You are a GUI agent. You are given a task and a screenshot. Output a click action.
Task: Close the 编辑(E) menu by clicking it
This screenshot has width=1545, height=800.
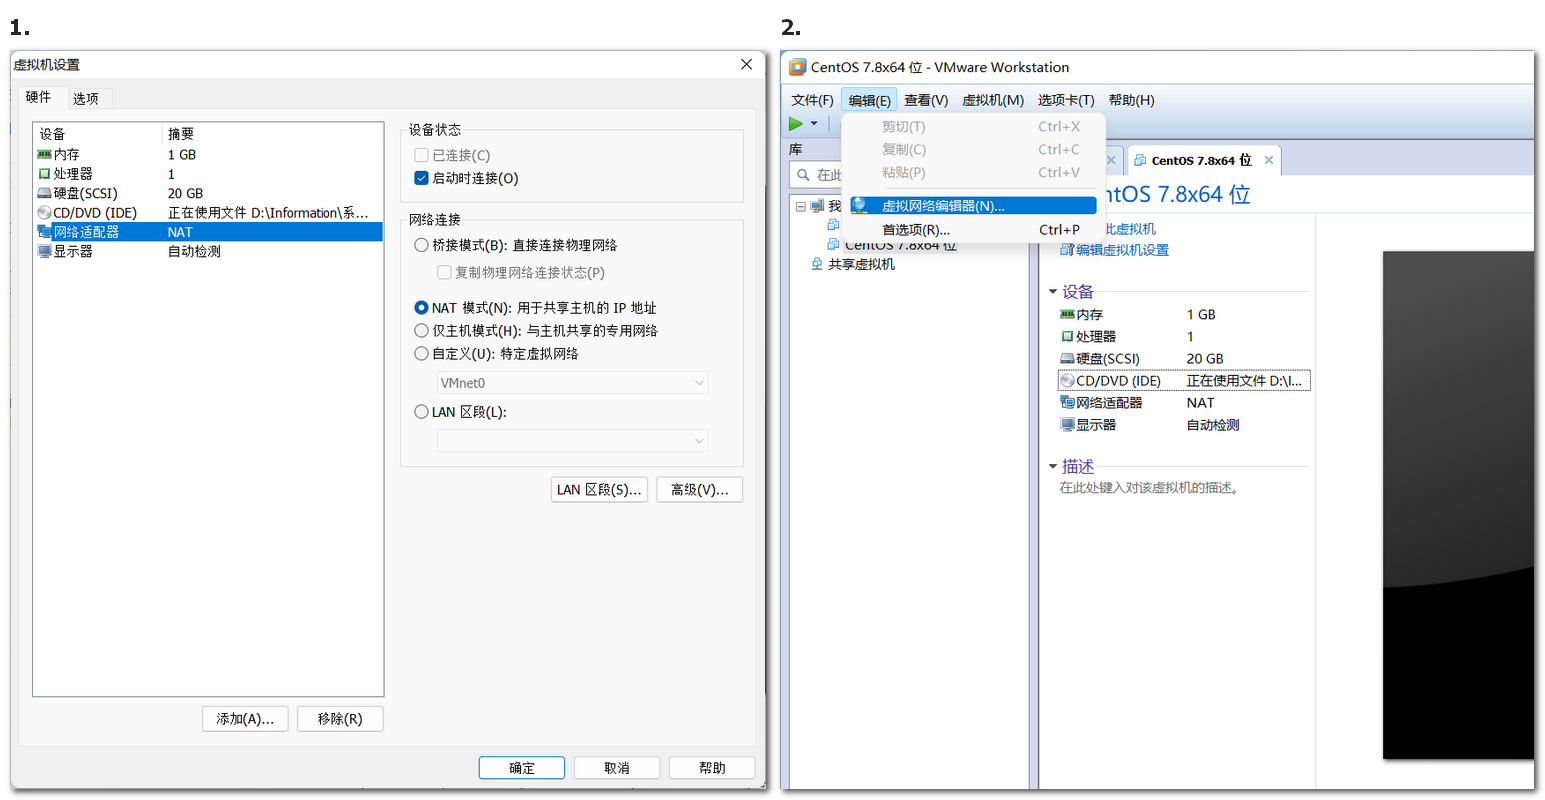click(869, 100)
